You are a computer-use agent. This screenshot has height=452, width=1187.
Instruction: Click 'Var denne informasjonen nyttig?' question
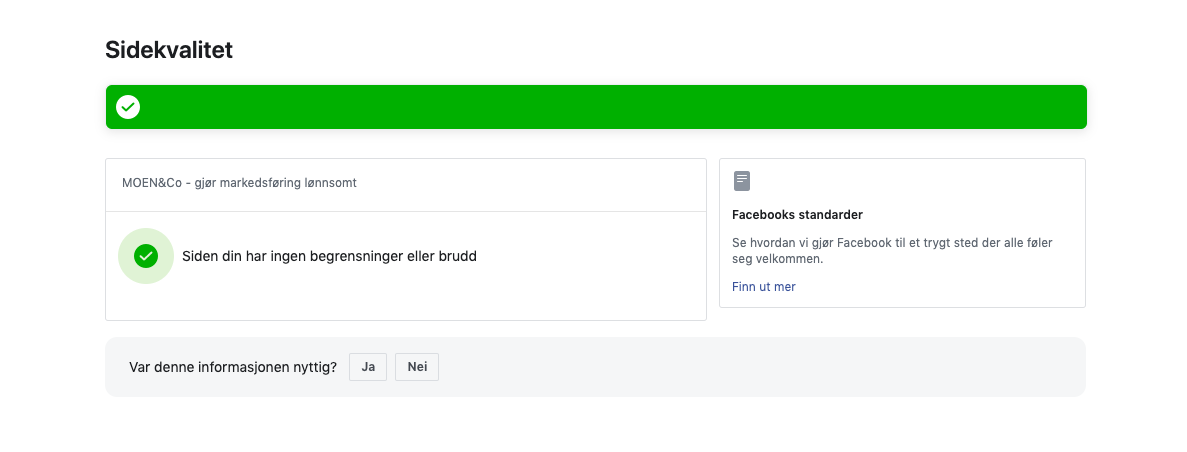[233, 367]
